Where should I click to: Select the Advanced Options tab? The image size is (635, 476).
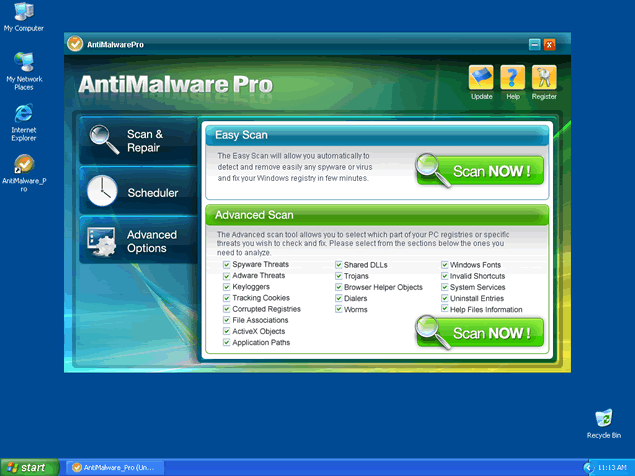click(x=138, y=241)
